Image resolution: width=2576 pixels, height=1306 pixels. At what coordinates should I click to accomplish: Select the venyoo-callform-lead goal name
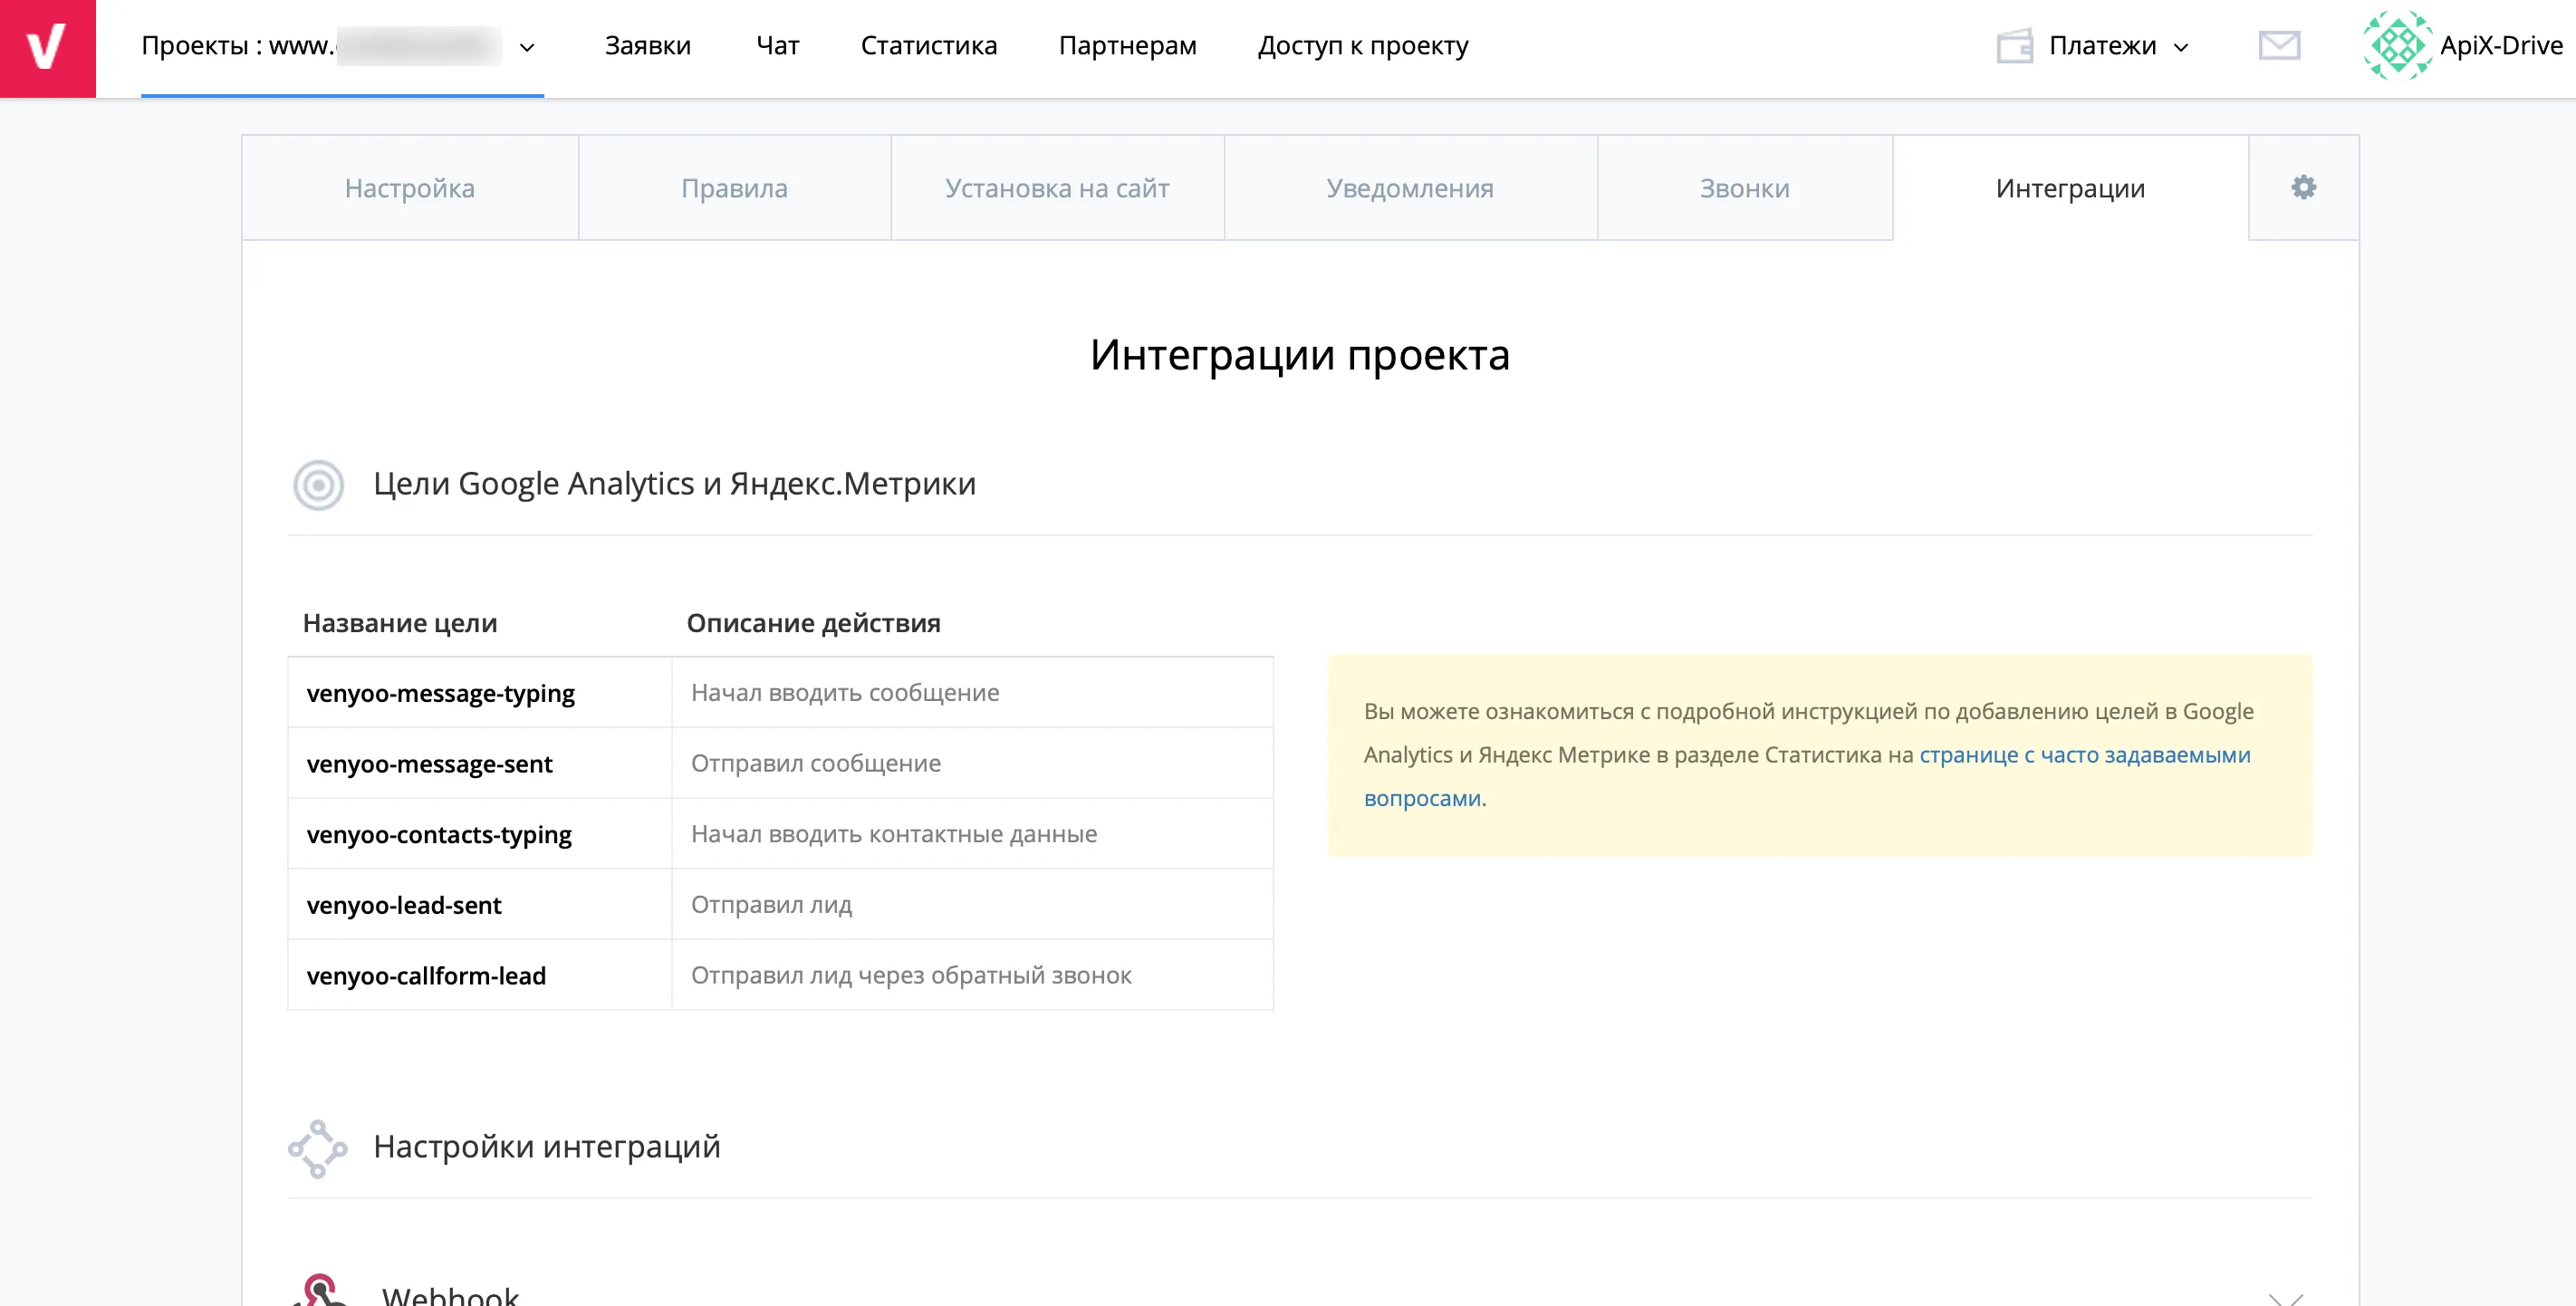pos(426,975)
